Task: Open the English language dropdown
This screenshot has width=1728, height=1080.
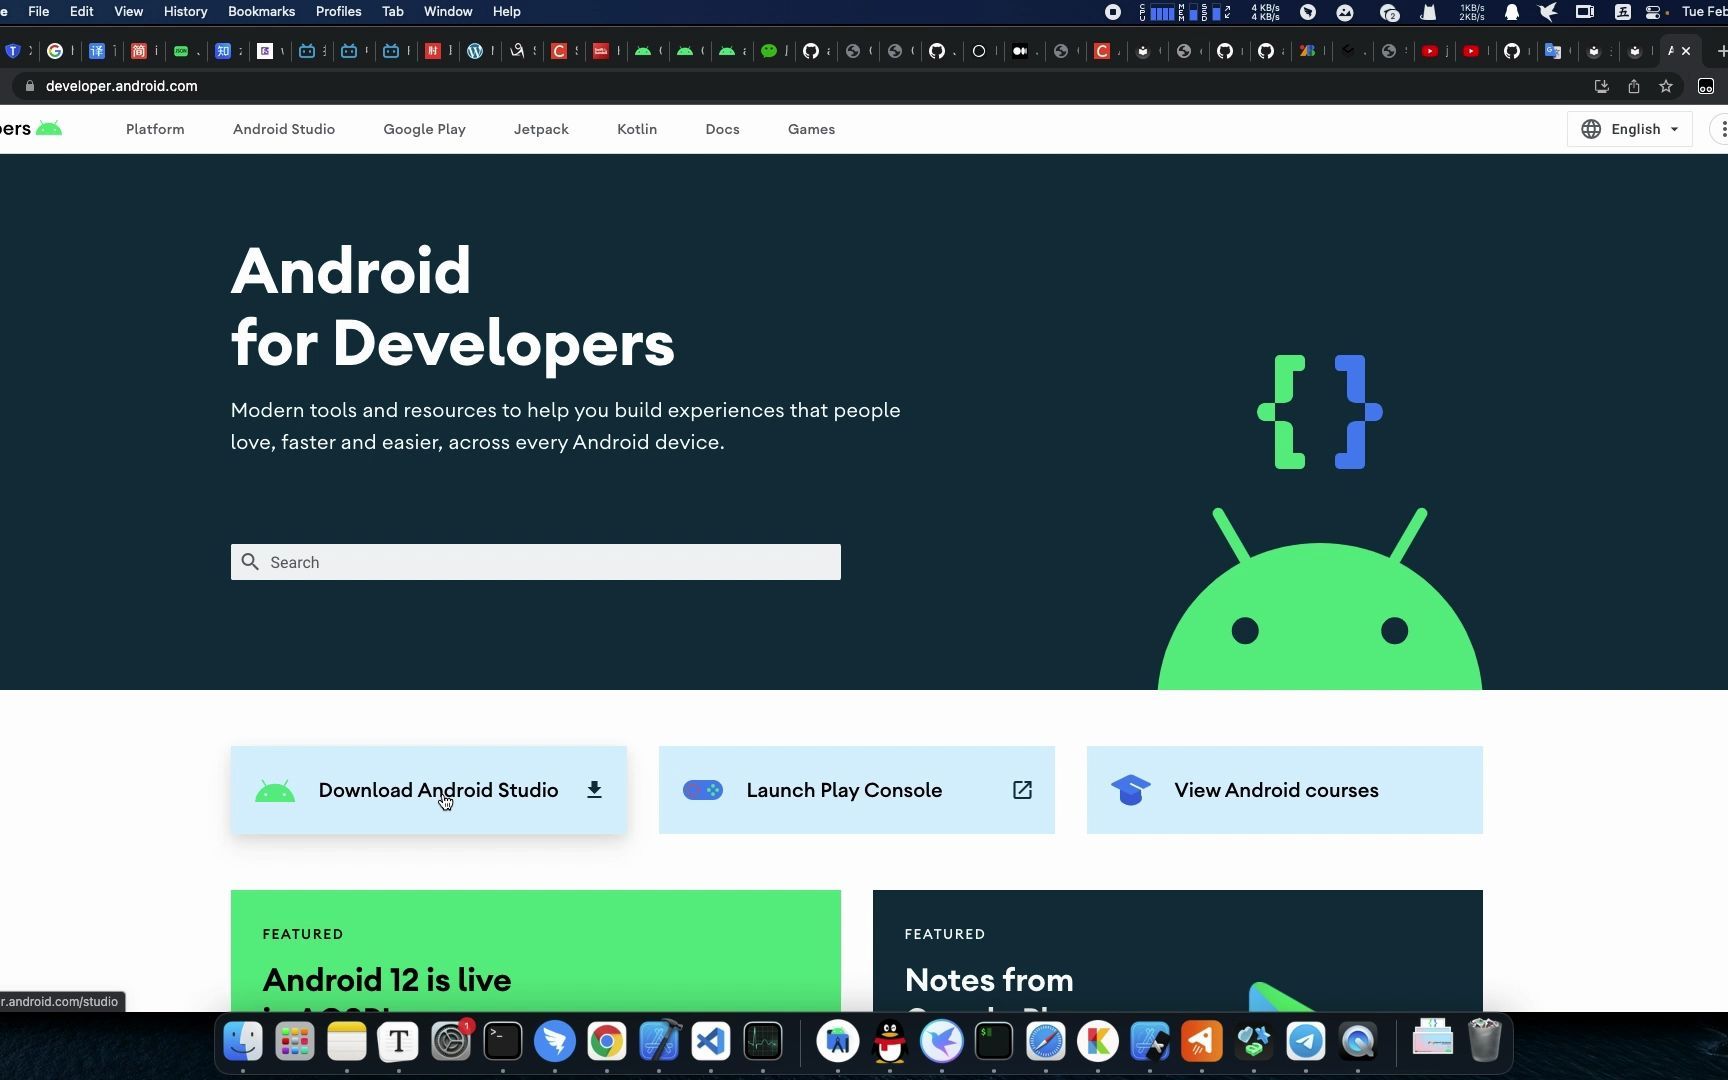Action: pos(1630,129)
